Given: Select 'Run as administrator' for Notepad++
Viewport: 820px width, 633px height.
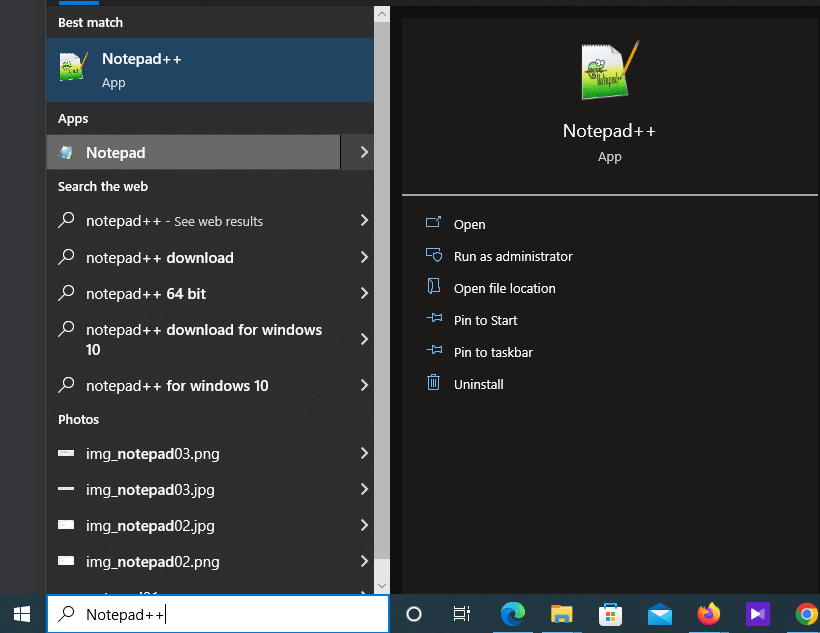Looking at the screenshot, I should click(512, 257).
